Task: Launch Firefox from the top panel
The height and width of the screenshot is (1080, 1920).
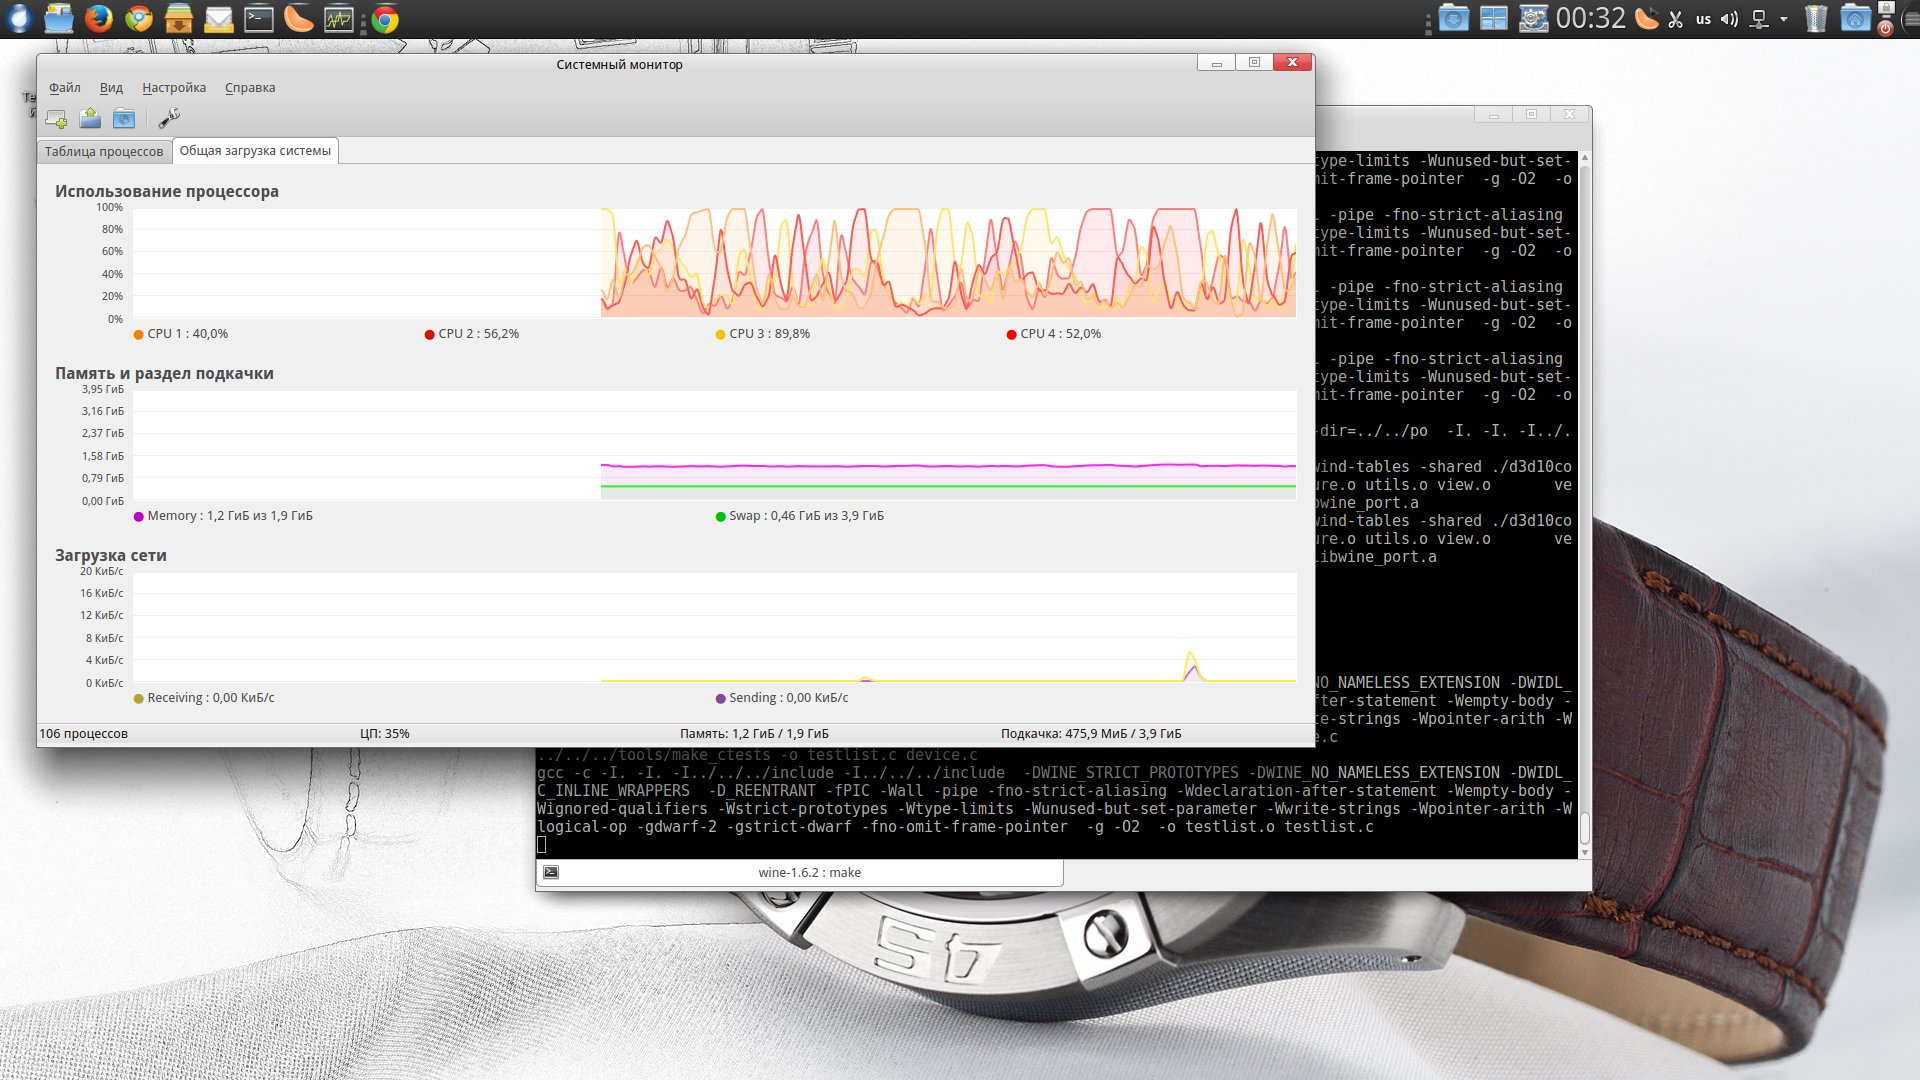Action: tap(98, 19)
